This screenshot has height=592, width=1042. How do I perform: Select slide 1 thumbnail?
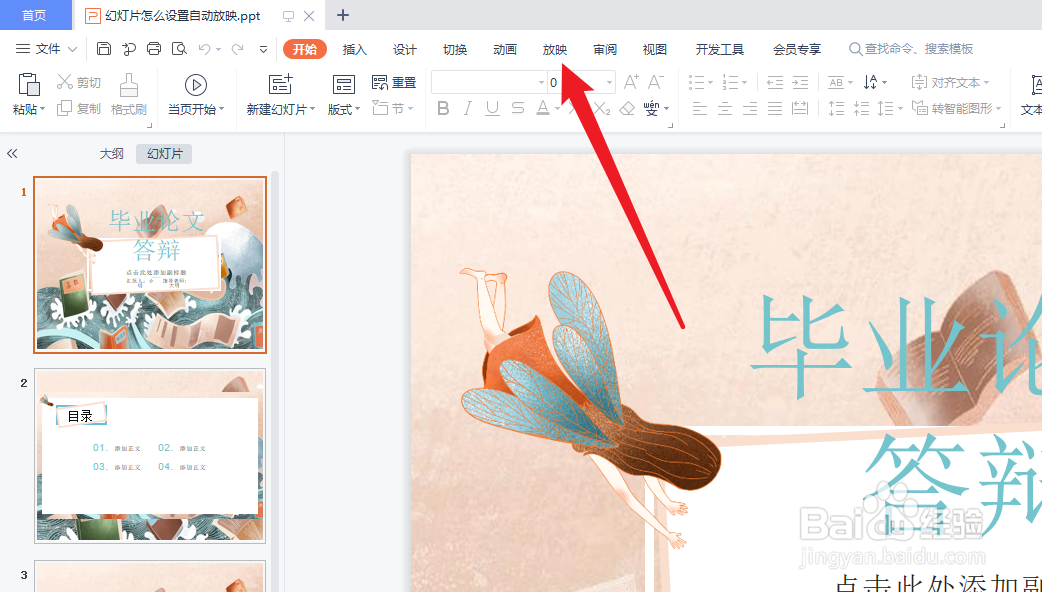(x=150, y=264)
